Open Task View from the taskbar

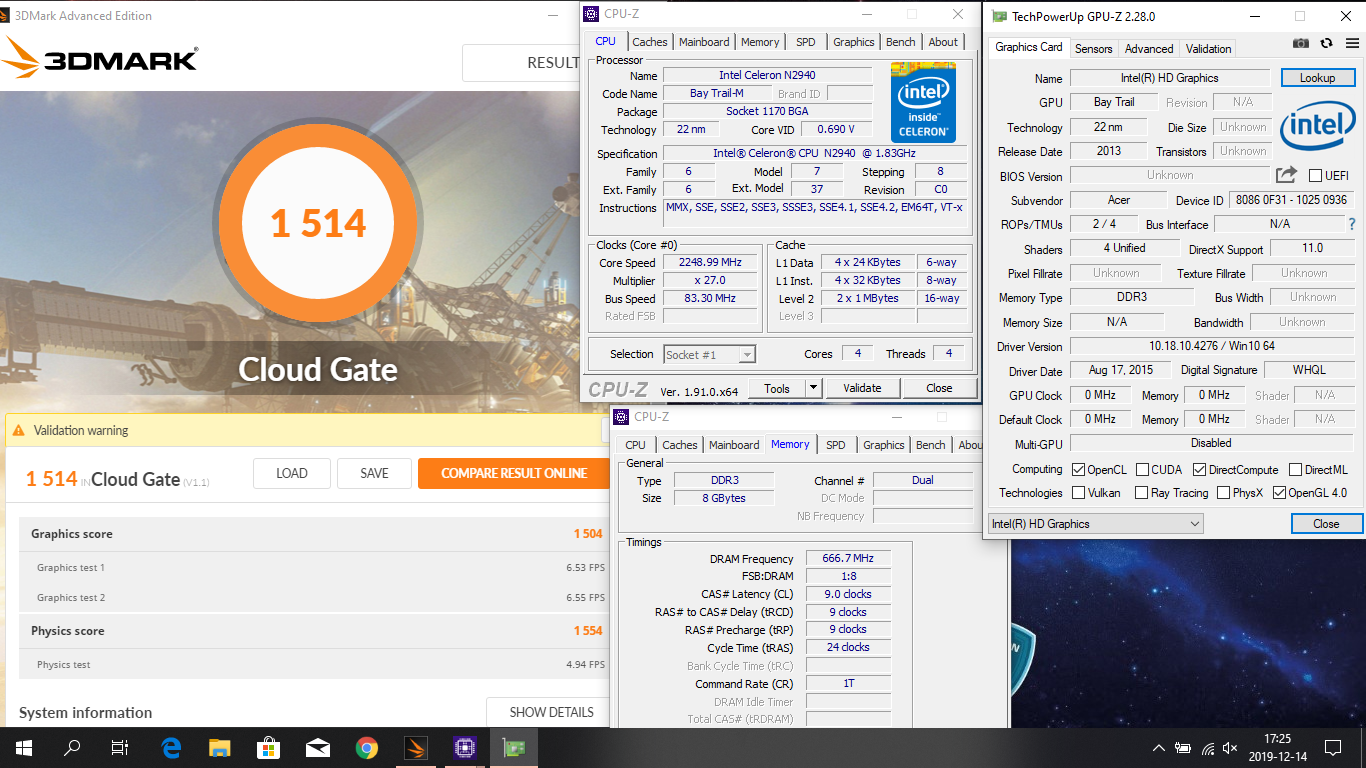pyautogui.click(x=120, y=747)
